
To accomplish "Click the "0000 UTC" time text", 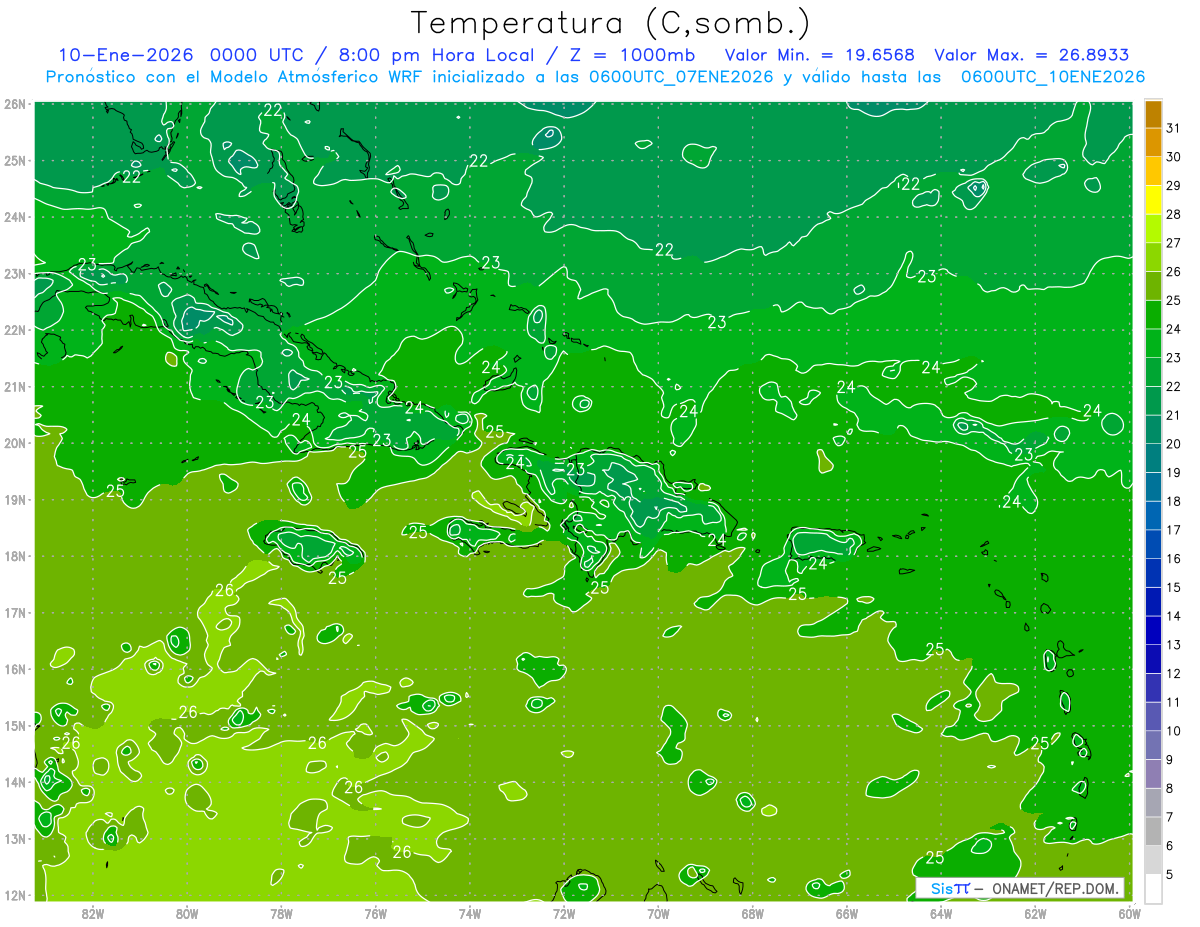I will (258, 55).
